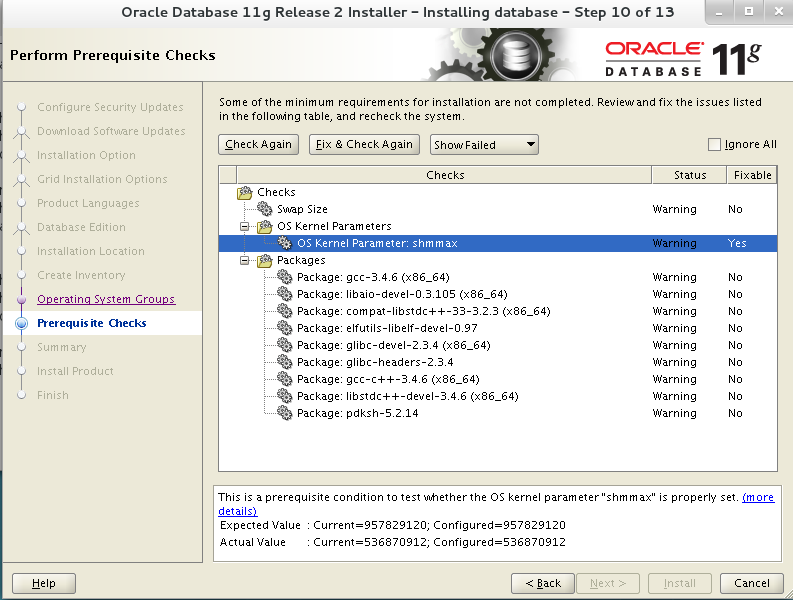Click the Packages group label

point(301,260)
